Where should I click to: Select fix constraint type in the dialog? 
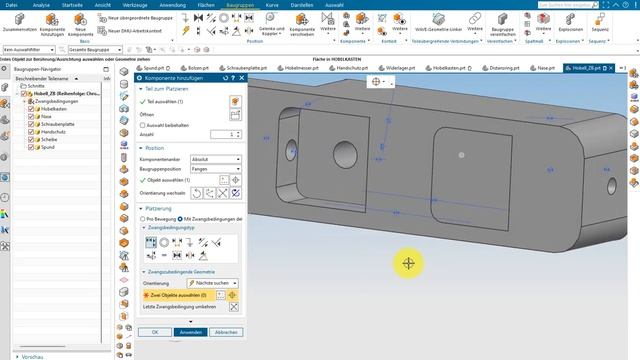(x=190, y=242)
